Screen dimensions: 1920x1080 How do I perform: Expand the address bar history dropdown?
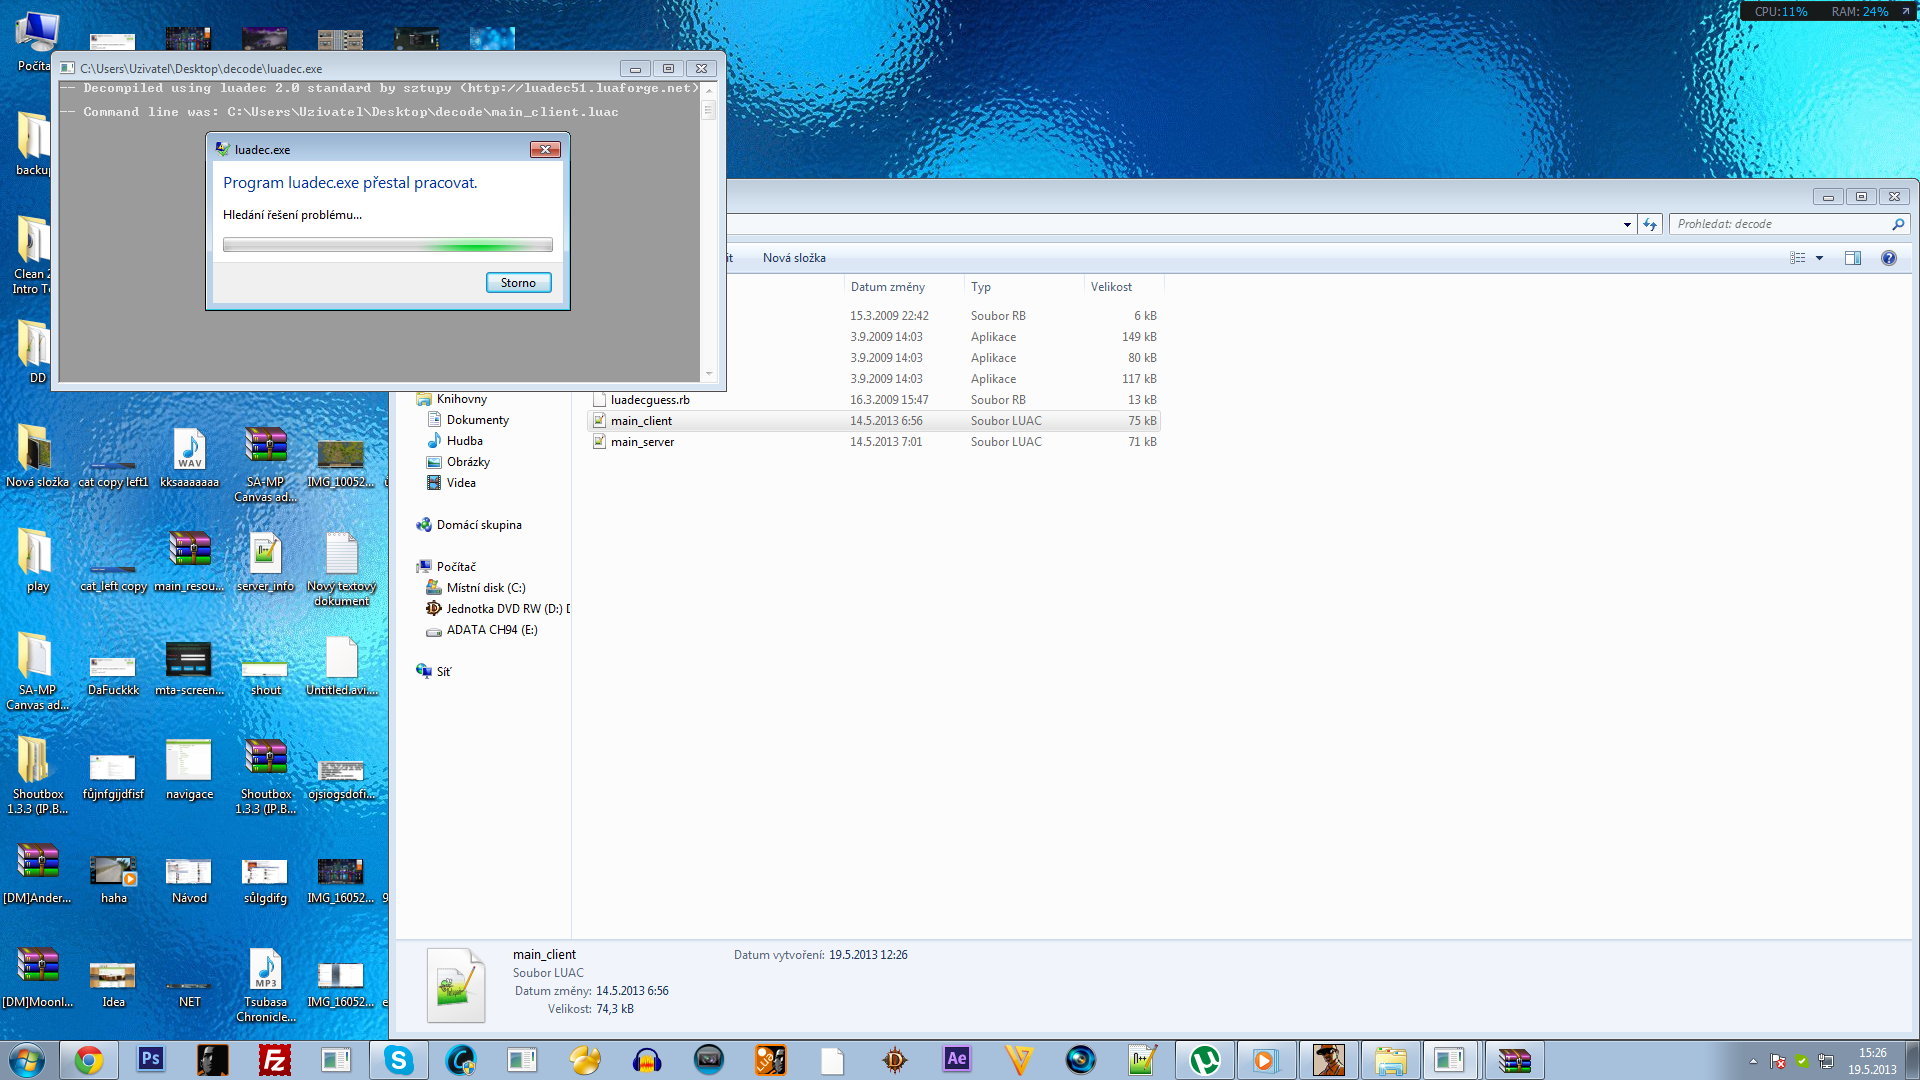[x=1627, y=224]
